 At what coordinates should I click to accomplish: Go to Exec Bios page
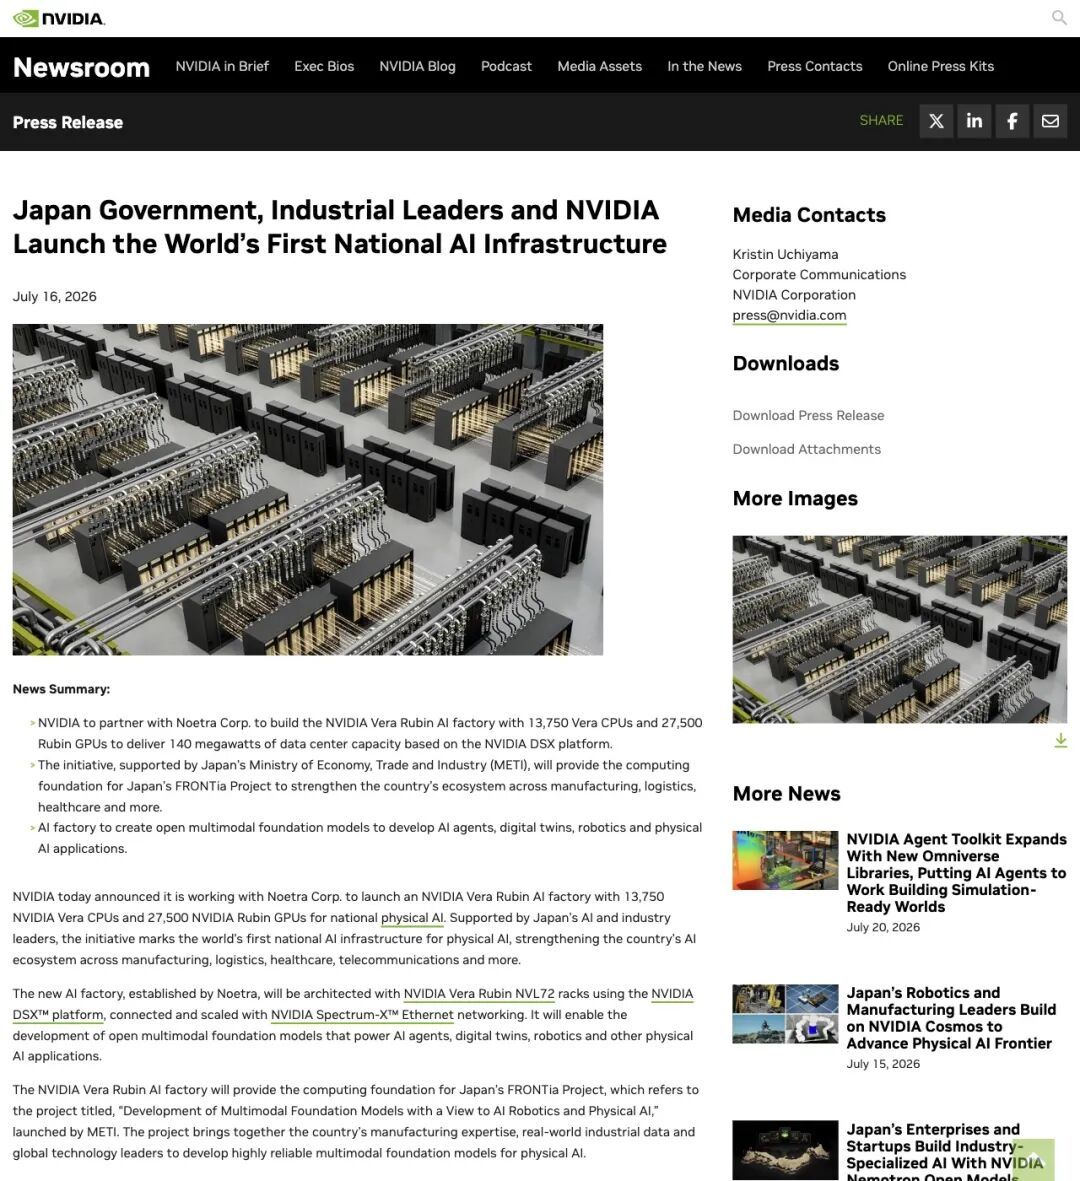coord(324,66)
